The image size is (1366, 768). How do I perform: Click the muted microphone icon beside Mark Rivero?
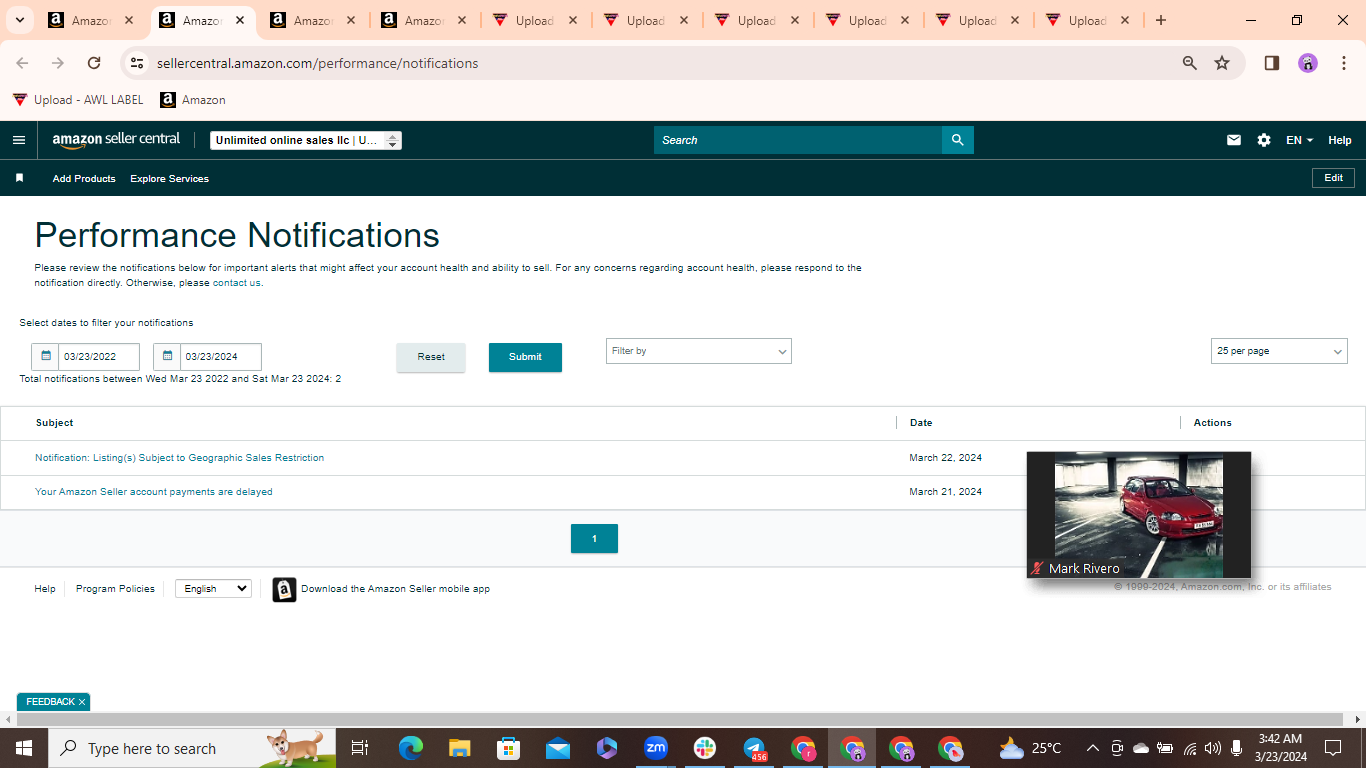[1037, 568]
